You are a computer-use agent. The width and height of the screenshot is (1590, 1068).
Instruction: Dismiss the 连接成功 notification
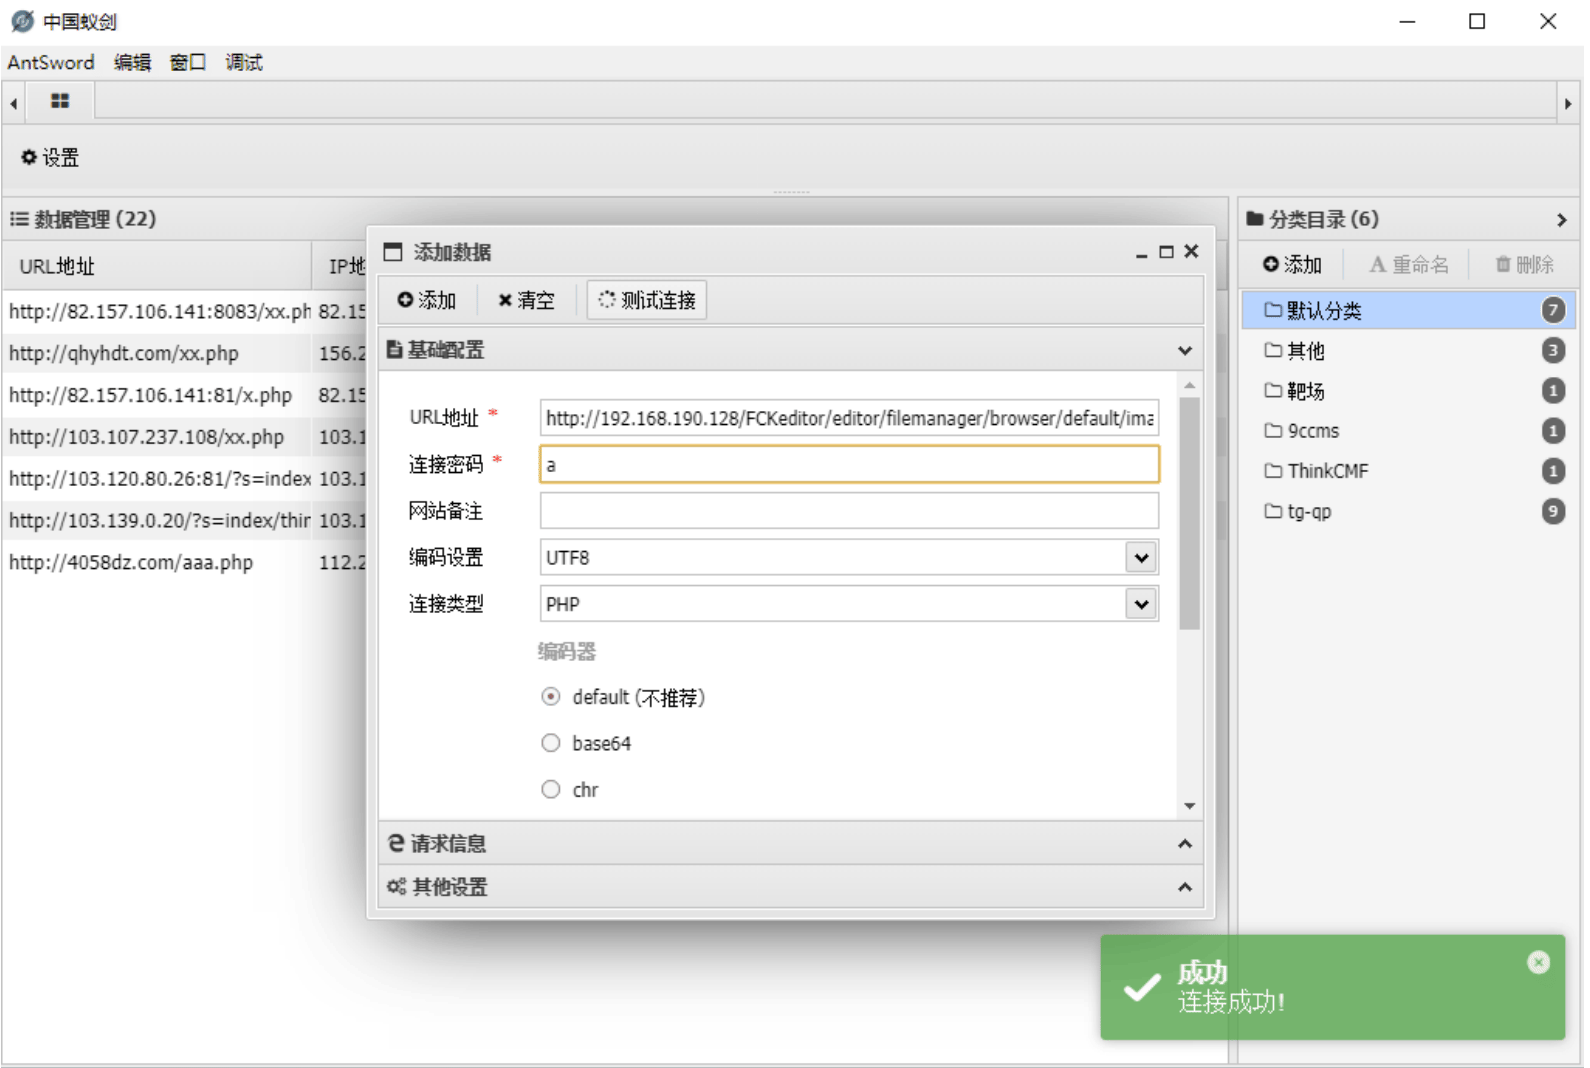1538,962
